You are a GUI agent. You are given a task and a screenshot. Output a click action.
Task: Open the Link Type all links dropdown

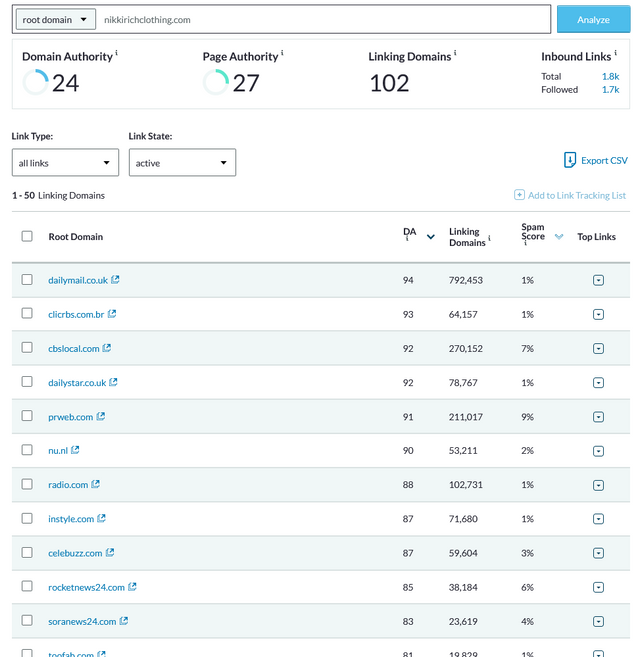click(65, 163)
